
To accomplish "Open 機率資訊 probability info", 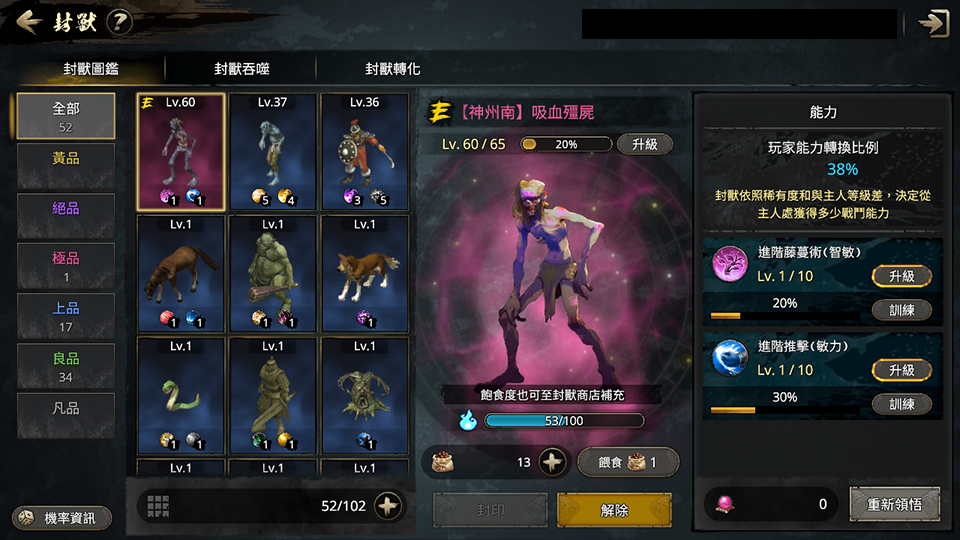I will pyautogui.click(x=62, y=518).
